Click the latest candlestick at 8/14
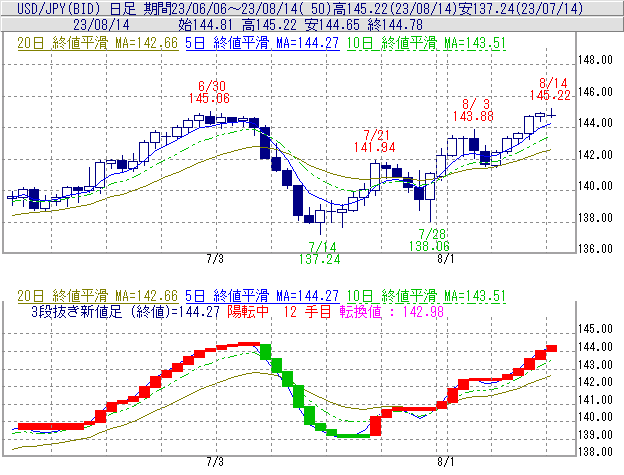 point(552,115)
